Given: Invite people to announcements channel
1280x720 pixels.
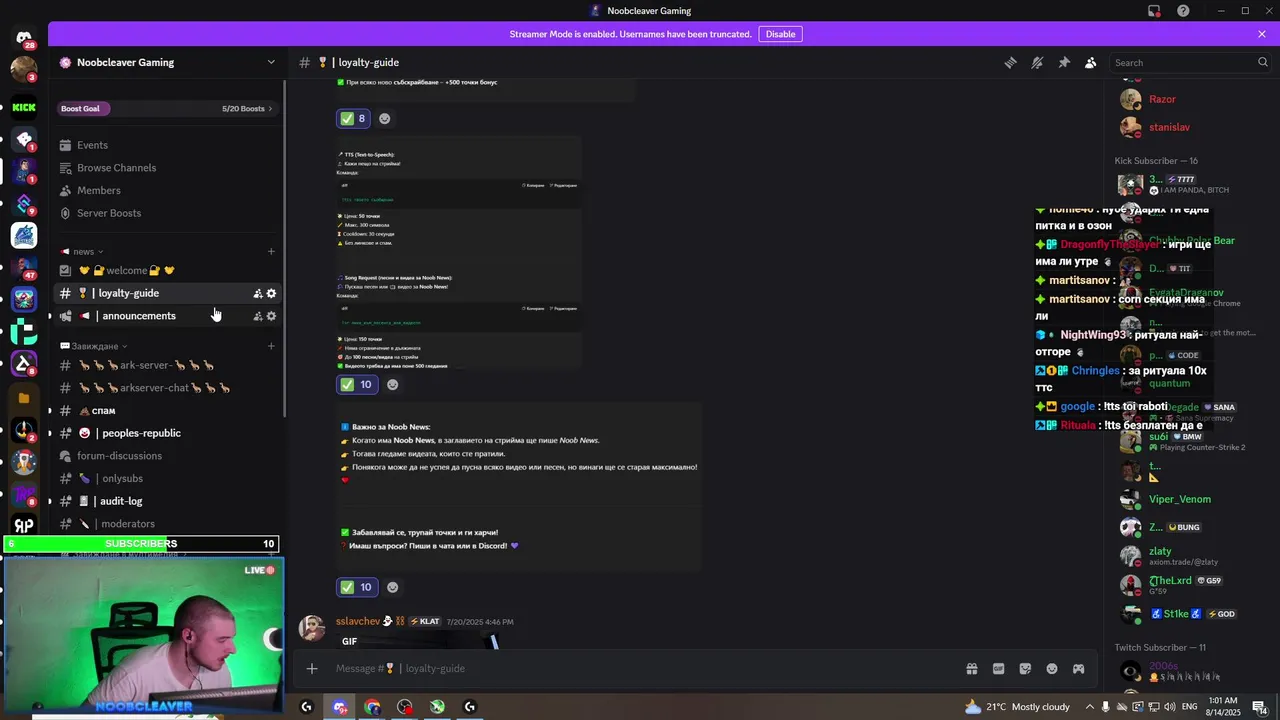Looking at the screenshot, I should tap(257, 316).
